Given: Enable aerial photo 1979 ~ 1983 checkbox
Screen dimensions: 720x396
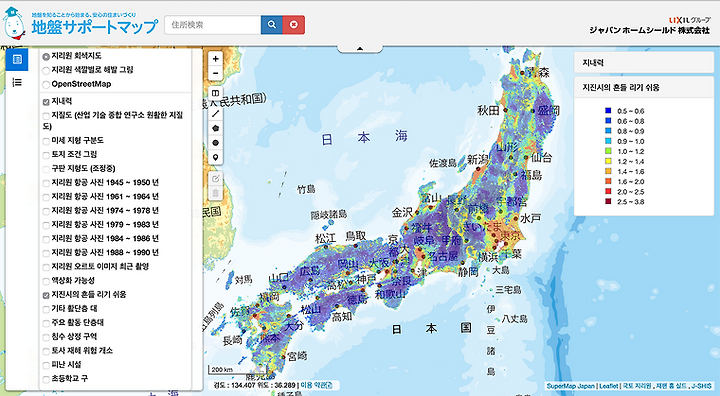Looking at the screenshot, I should [46, 225].
